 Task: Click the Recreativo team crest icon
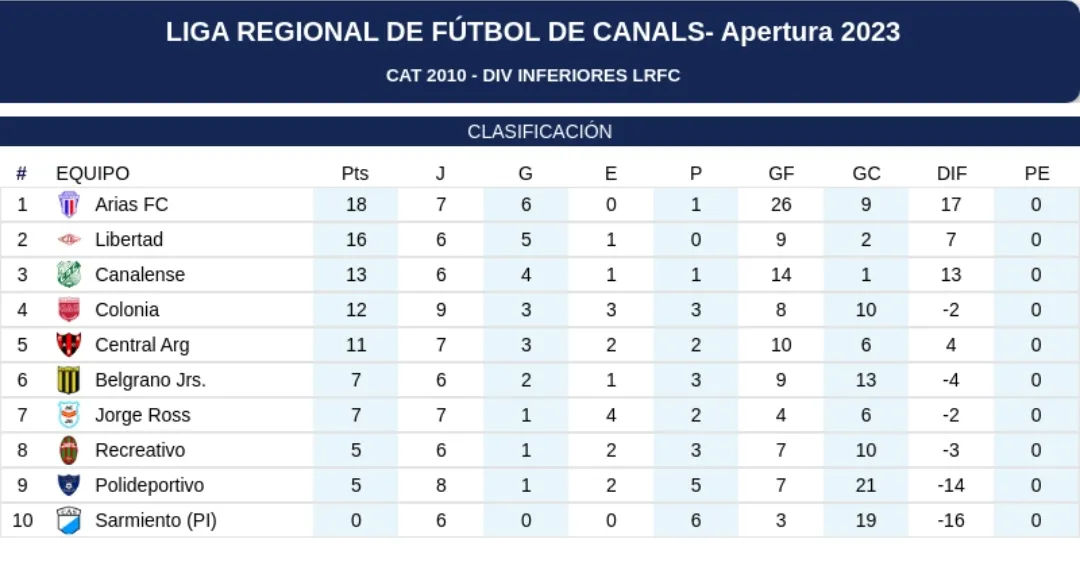68,450
